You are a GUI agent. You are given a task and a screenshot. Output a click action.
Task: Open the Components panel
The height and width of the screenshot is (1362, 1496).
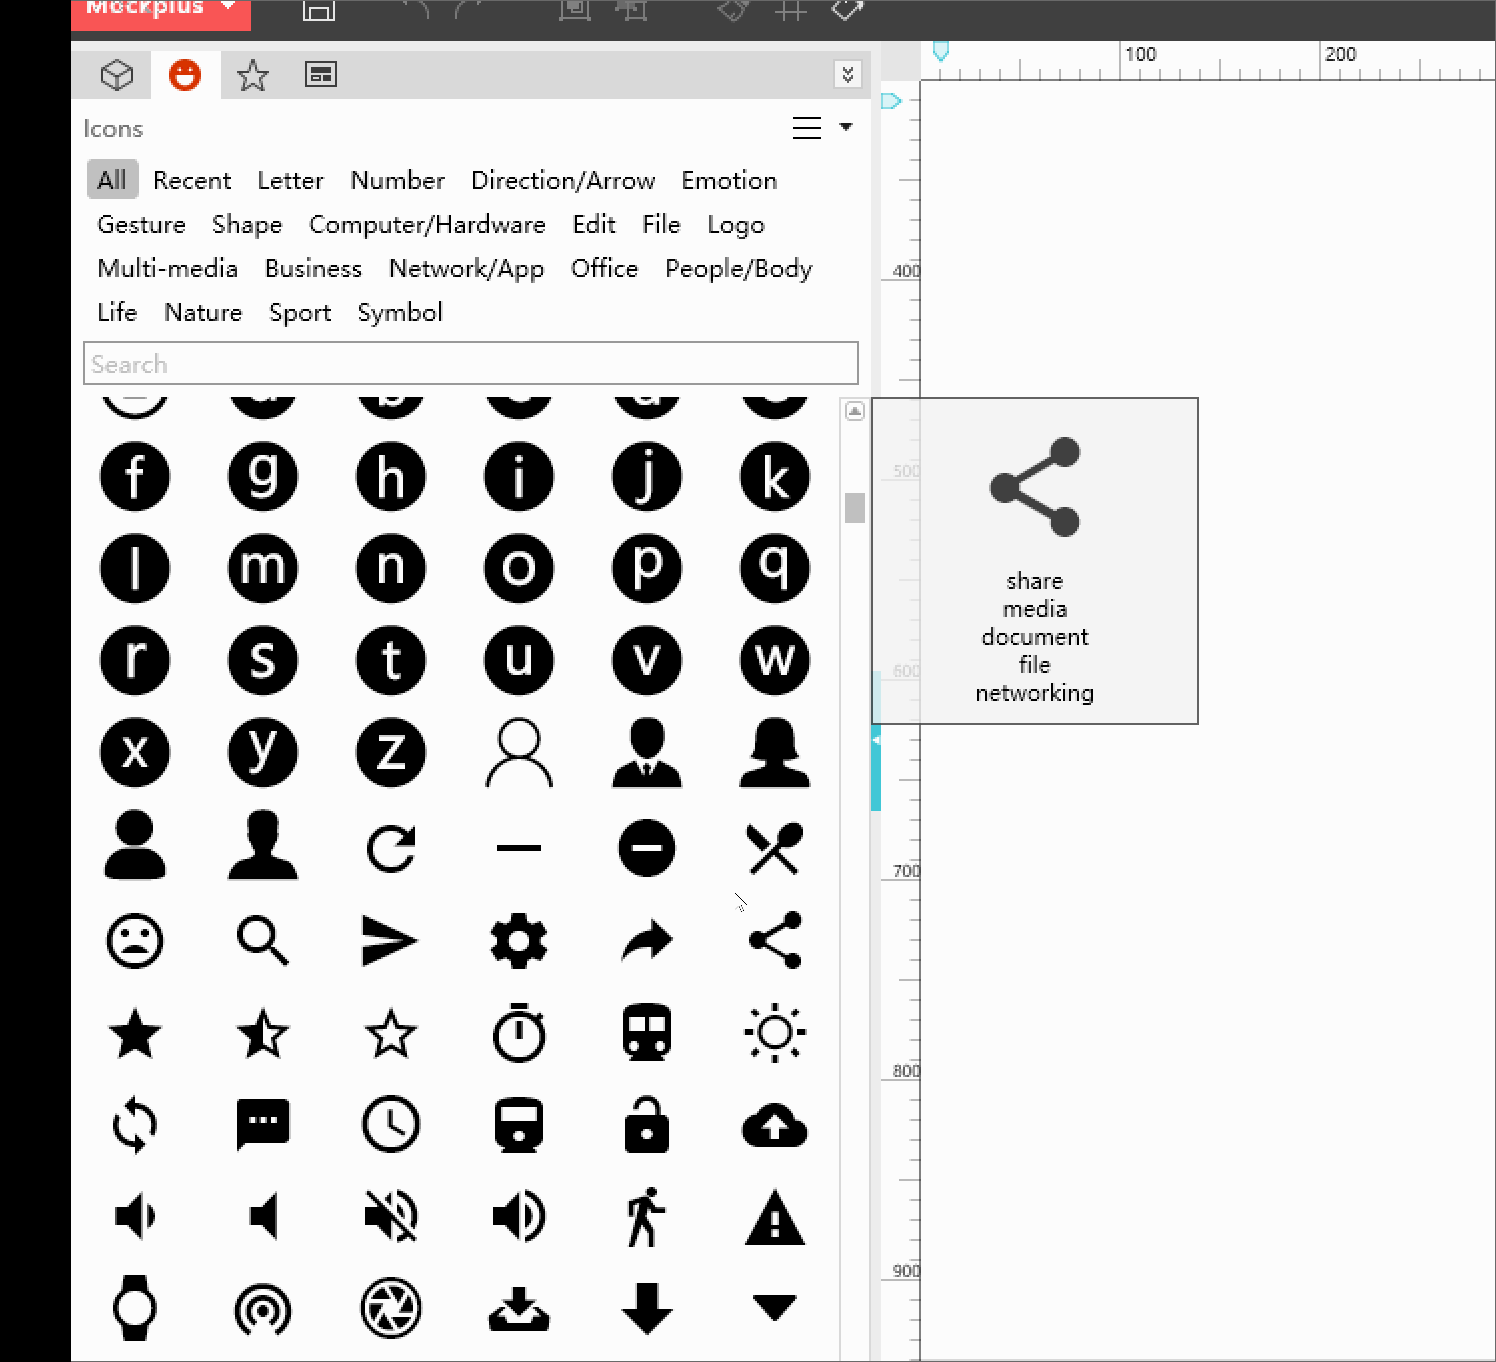pos(117,74)
